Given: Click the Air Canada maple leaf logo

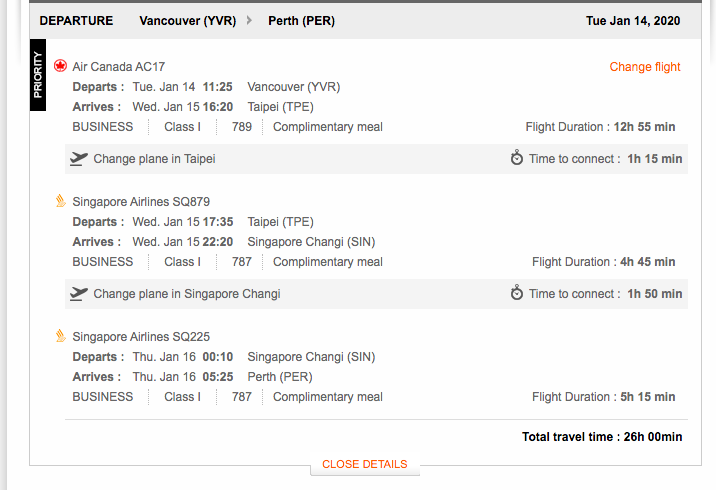Looking at the screenshot, I should 60,66.
